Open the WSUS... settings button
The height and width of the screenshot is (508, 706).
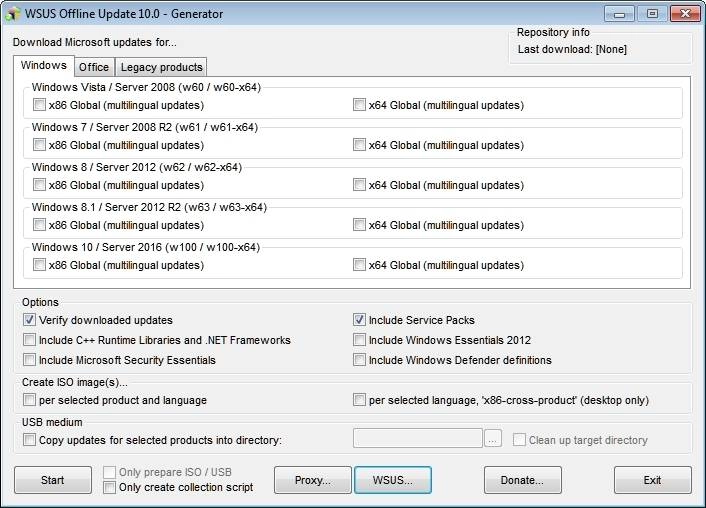tap(393, 480)
